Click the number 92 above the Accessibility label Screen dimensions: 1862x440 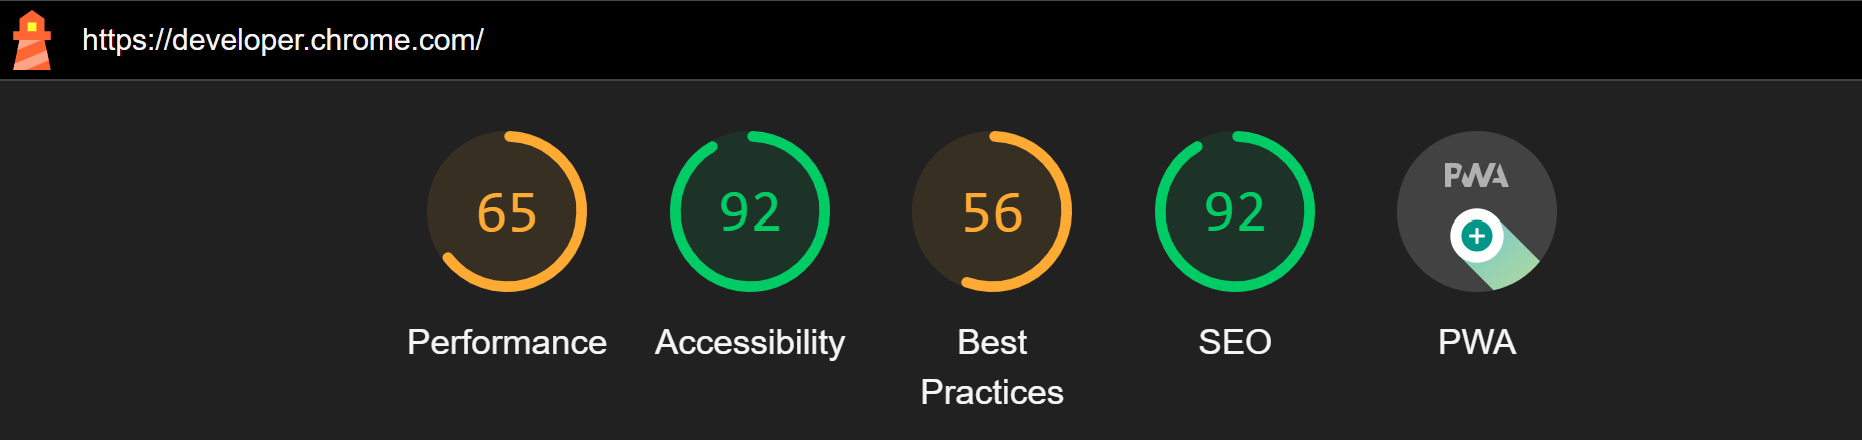pyautogui.click(x=750, y=213)
